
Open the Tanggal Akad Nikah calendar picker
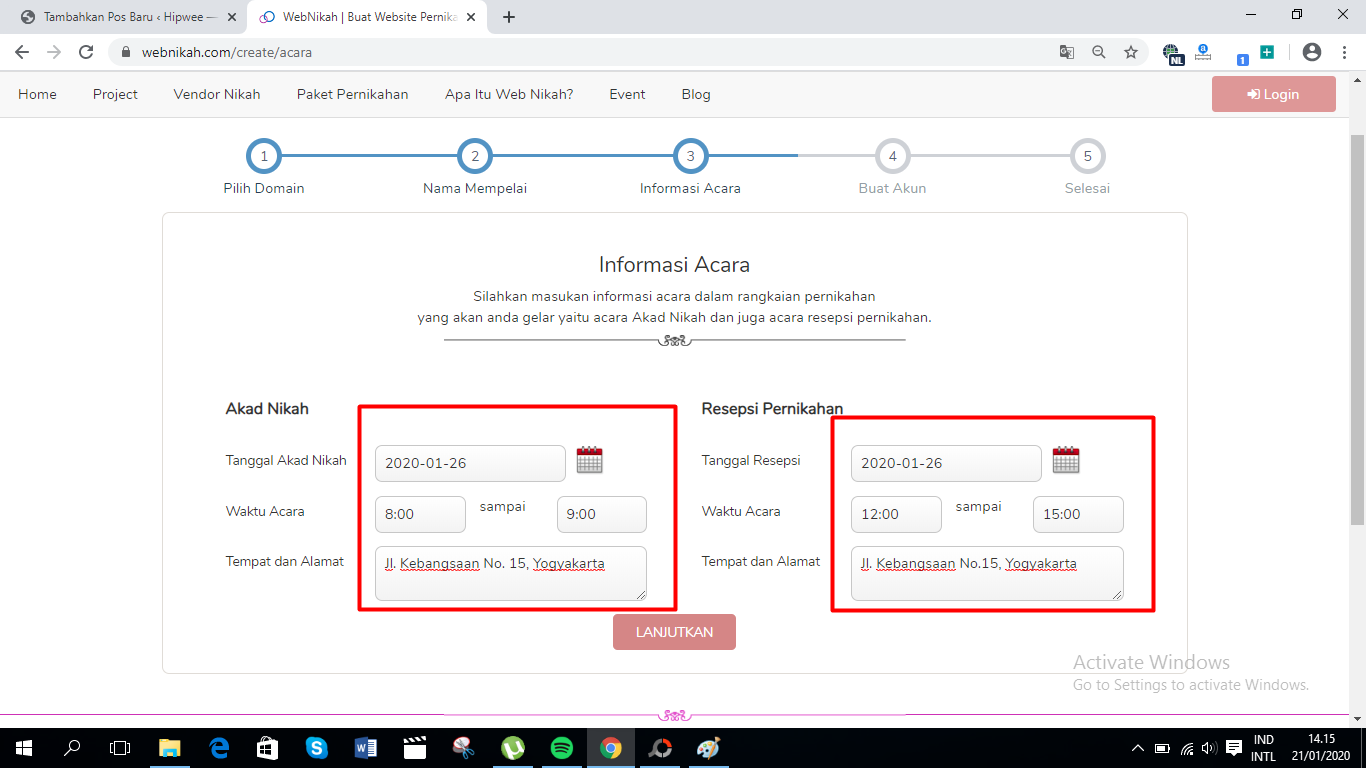589,460
